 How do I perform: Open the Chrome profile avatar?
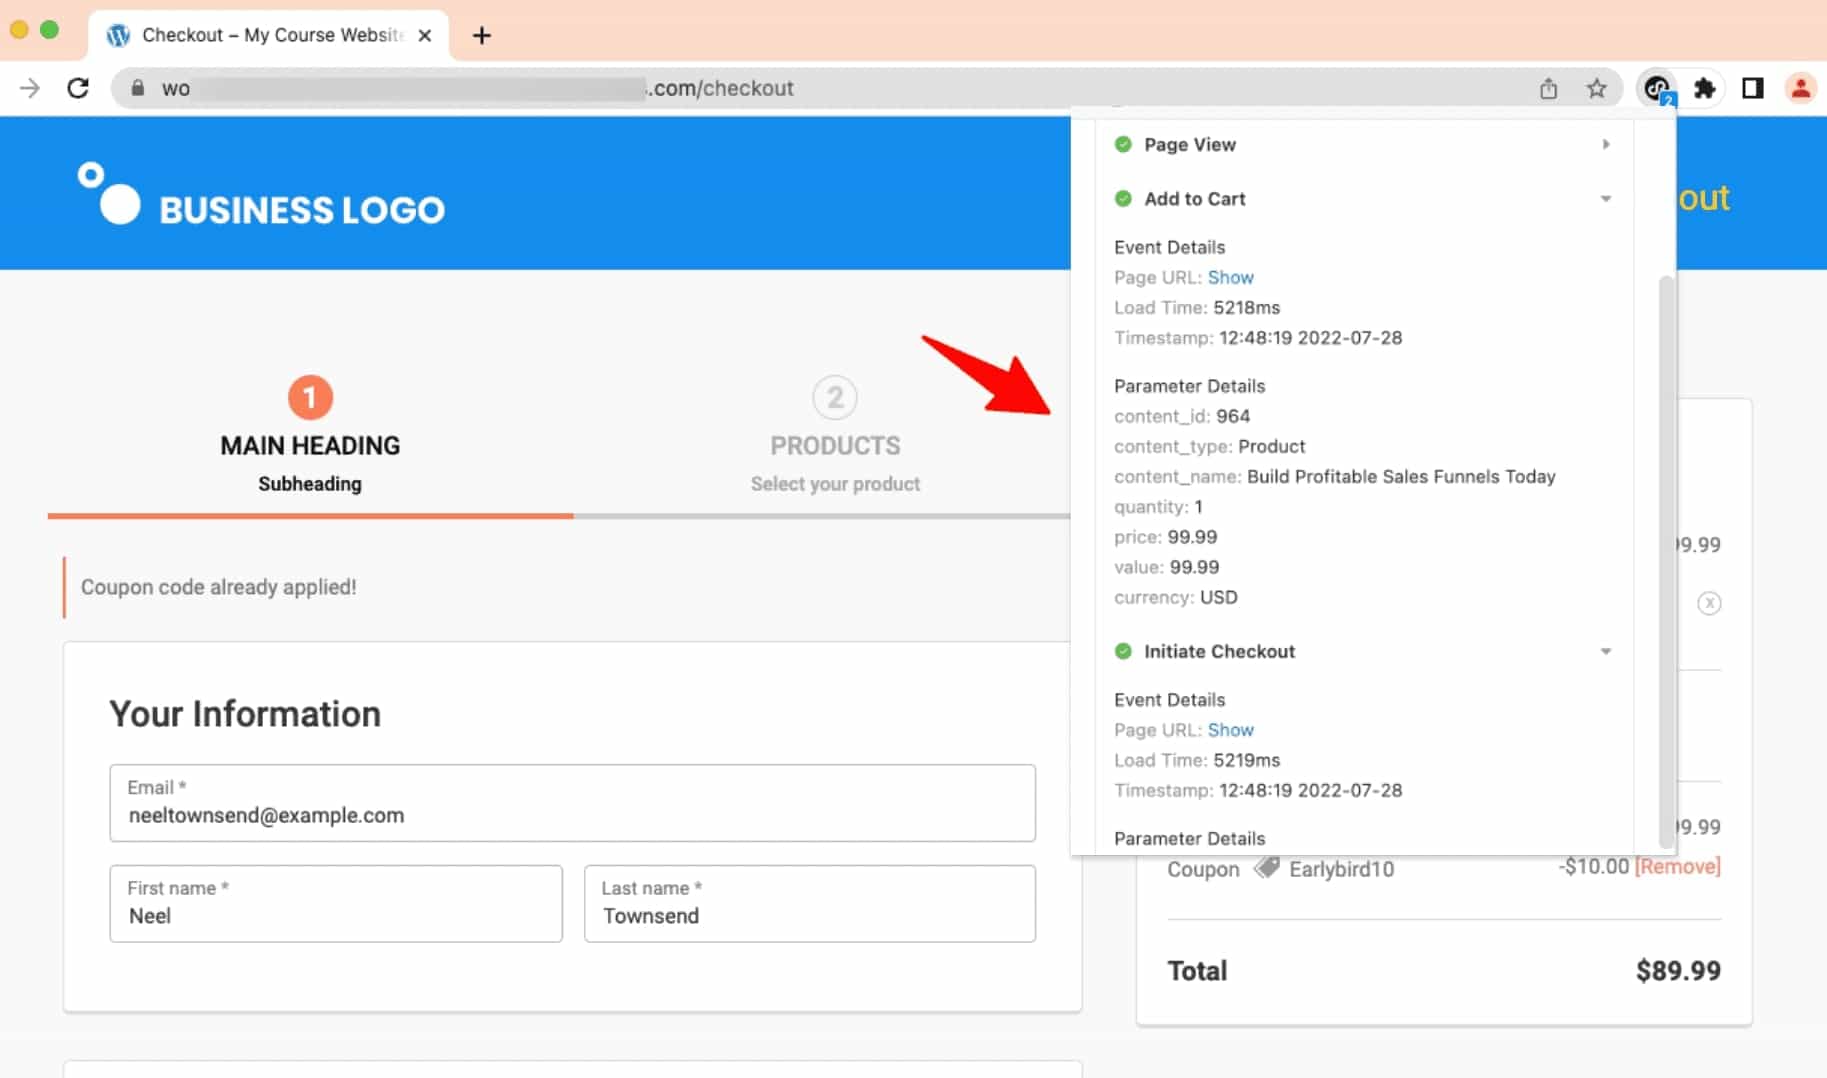[x=1801, y=88]
